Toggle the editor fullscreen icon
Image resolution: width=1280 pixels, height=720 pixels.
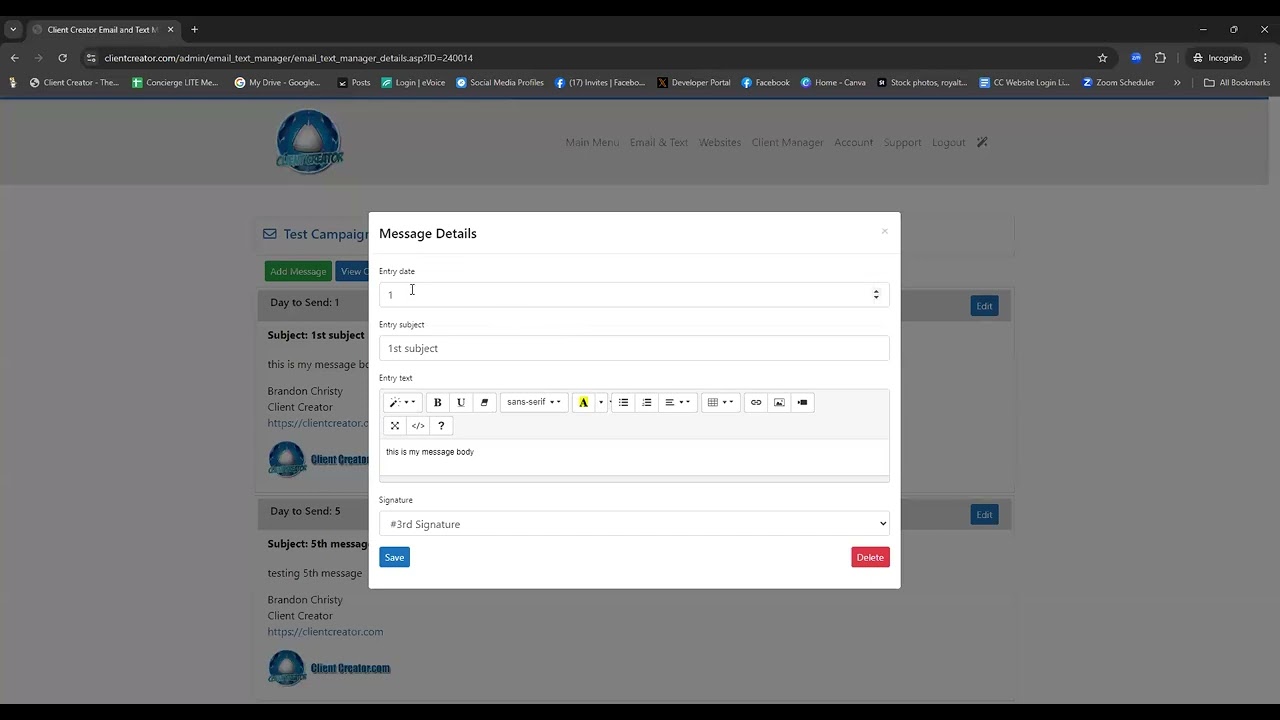coord(395,426)
